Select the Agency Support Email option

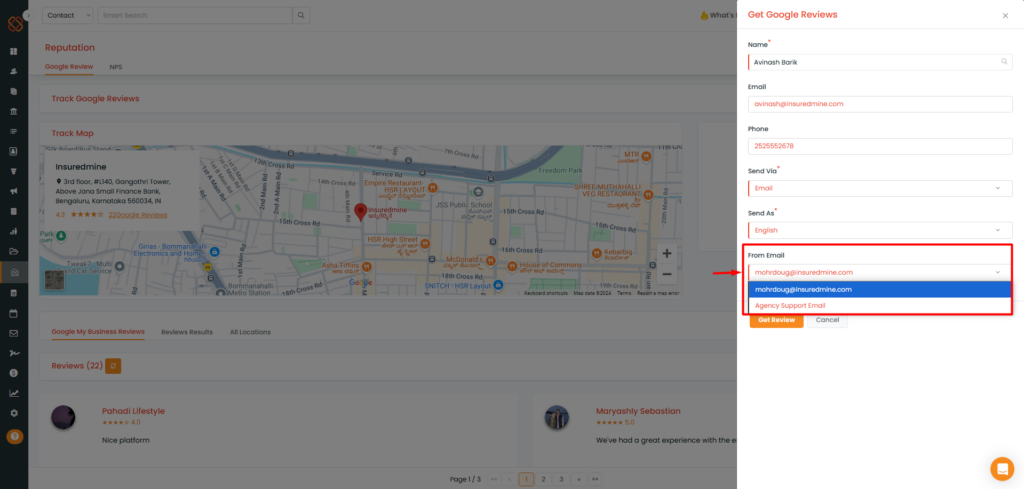(x=880, y=306)
